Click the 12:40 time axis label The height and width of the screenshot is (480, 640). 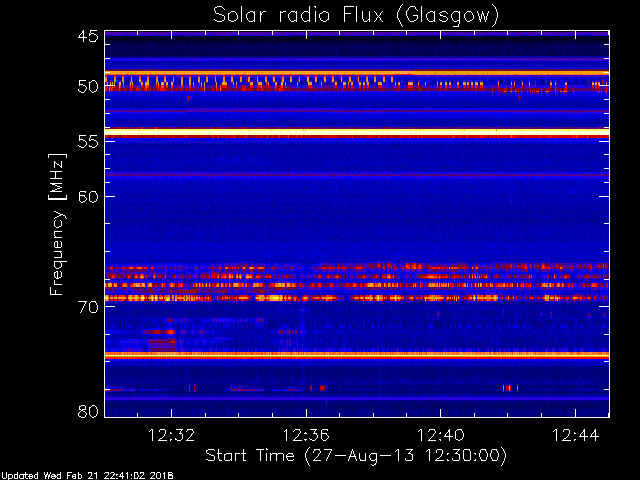click(440, 435)
